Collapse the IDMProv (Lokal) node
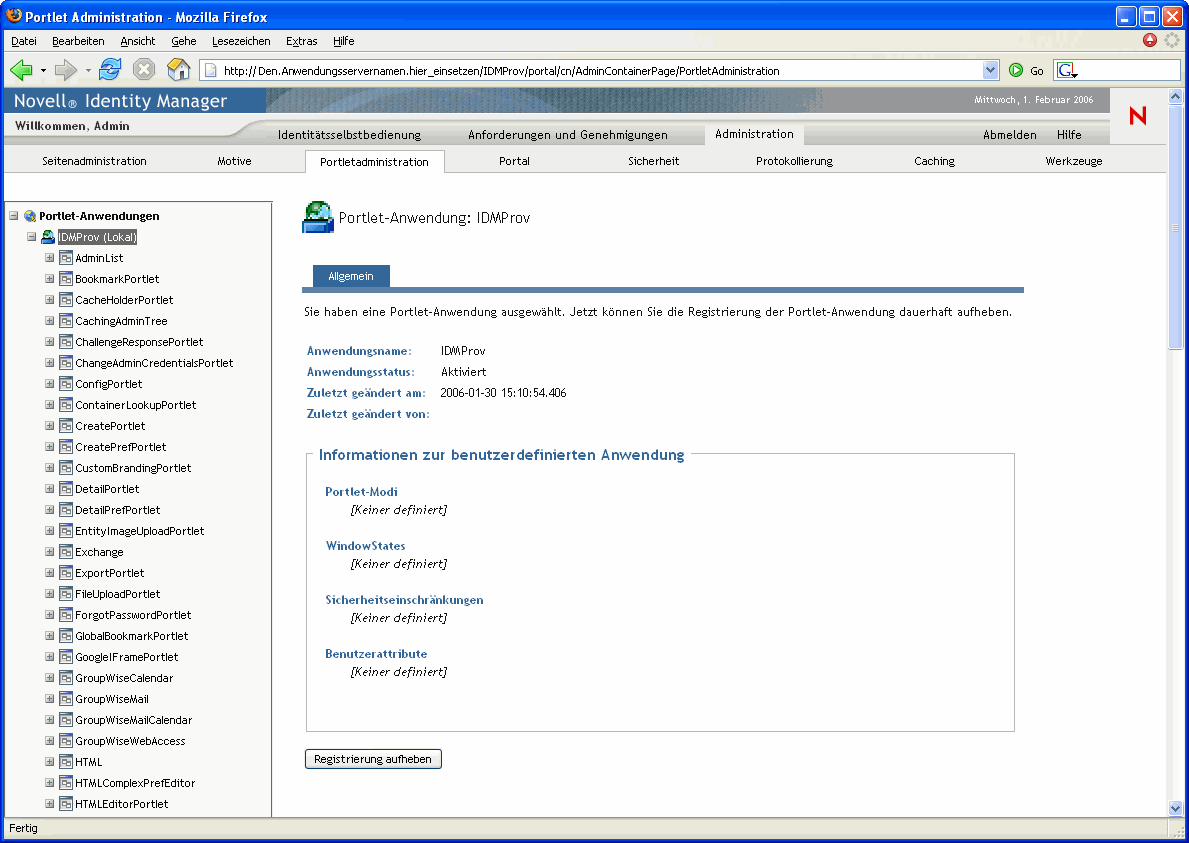The image size is (1189, 843). click(x=32, y=237)
